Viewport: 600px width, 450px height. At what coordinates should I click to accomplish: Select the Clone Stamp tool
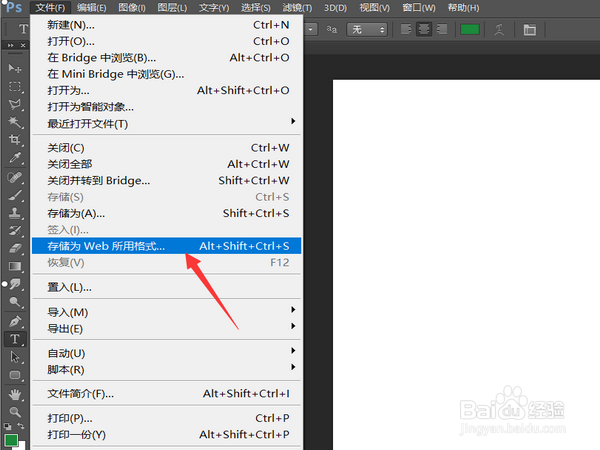coord(15,213)
